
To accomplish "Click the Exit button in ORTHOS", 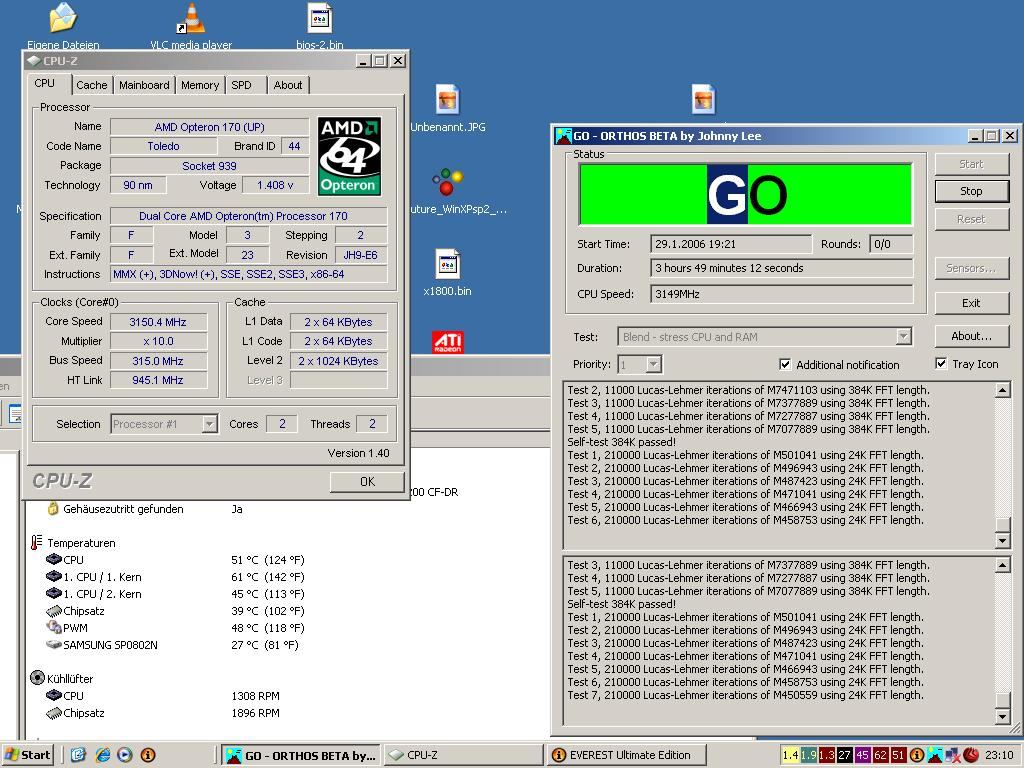I will (971, 303).
